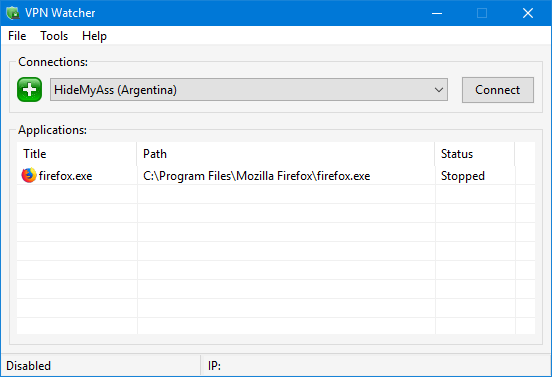Click the IP field in status bar
The image size is (552, 377).
pos(376,365)
